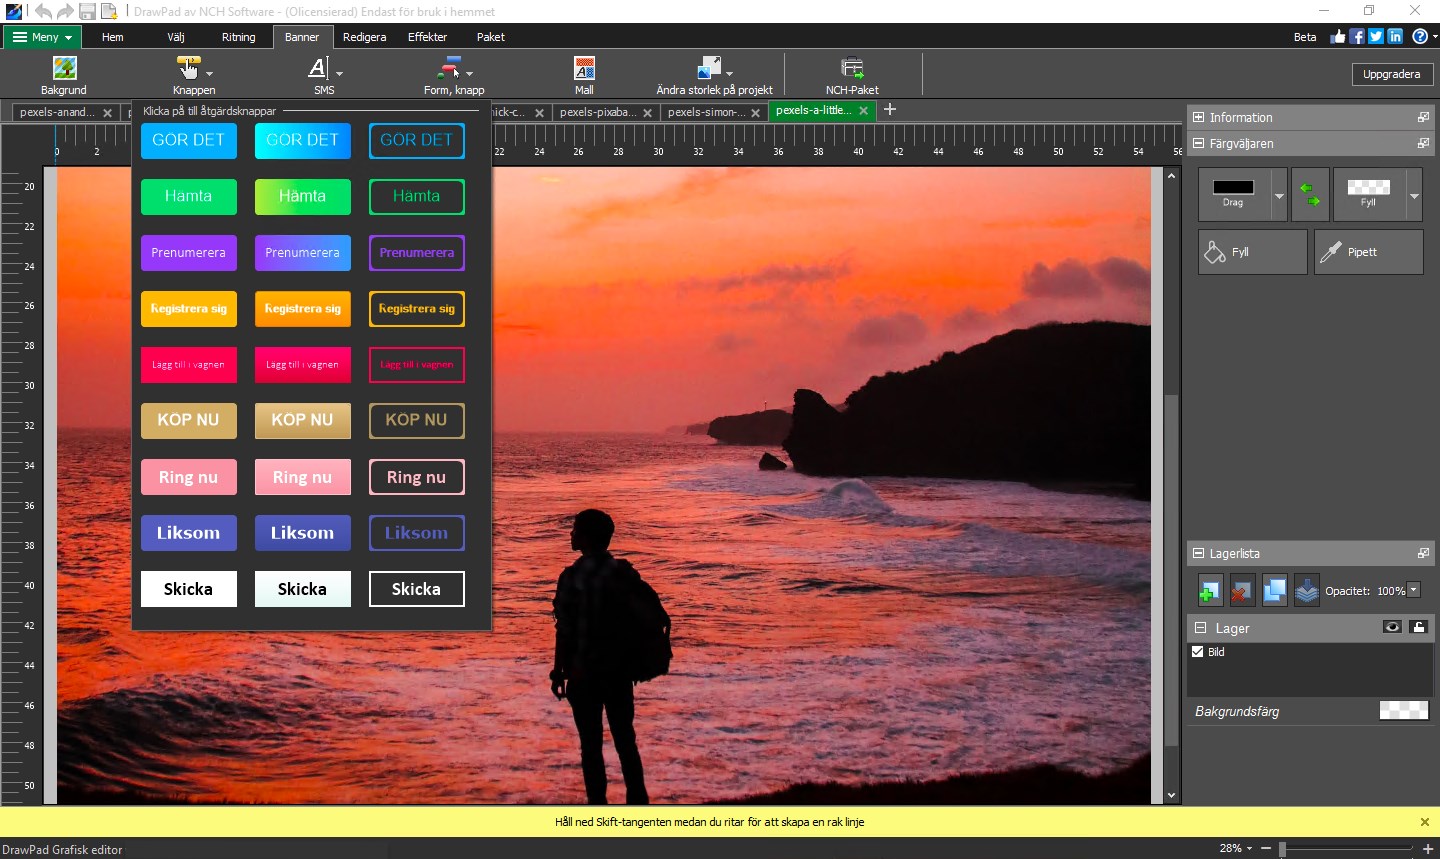Image resolution: width=1440 pixels, height=859 pixels.
Task: Switch to the Effekter ribbon tab
Action: click(x=427, y=37)
